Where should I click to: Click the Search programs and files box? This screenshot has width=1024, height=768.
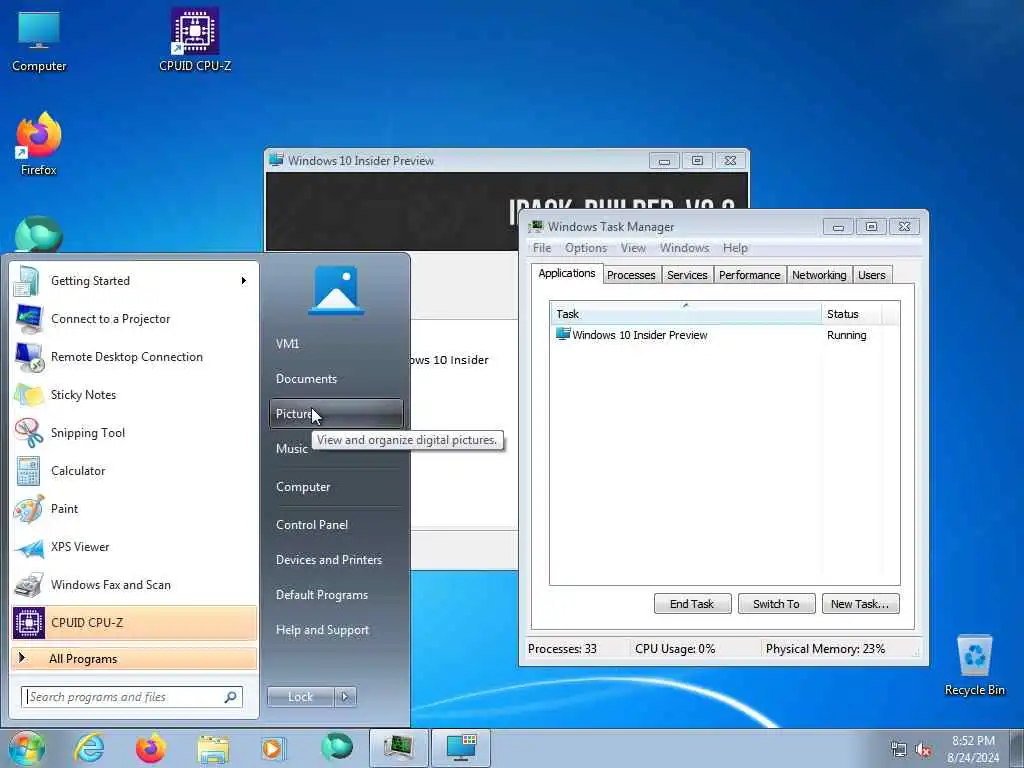tap(131, 697)
